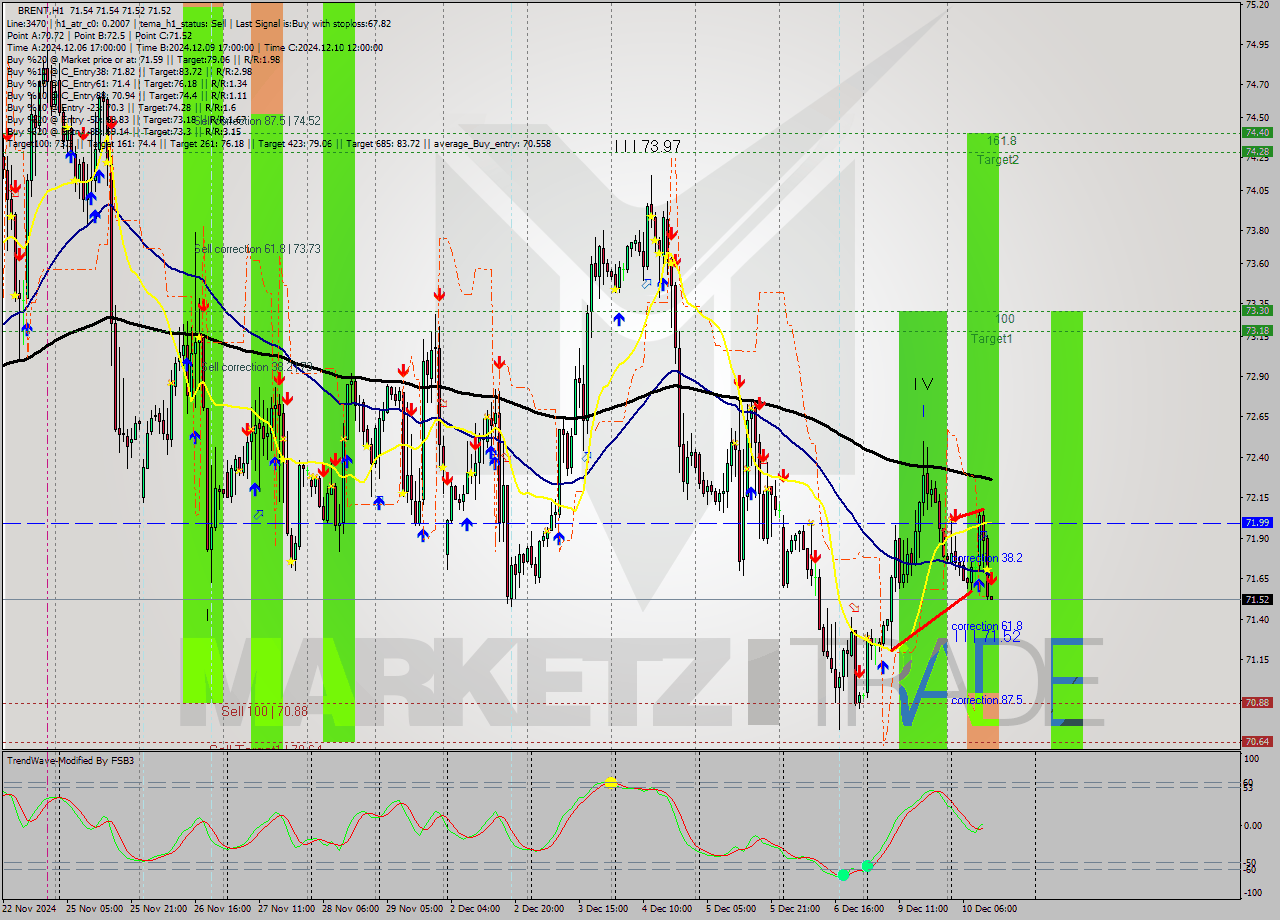Select the 'Time A:2024.12.06 17:00:00' line

click(66, 47)
